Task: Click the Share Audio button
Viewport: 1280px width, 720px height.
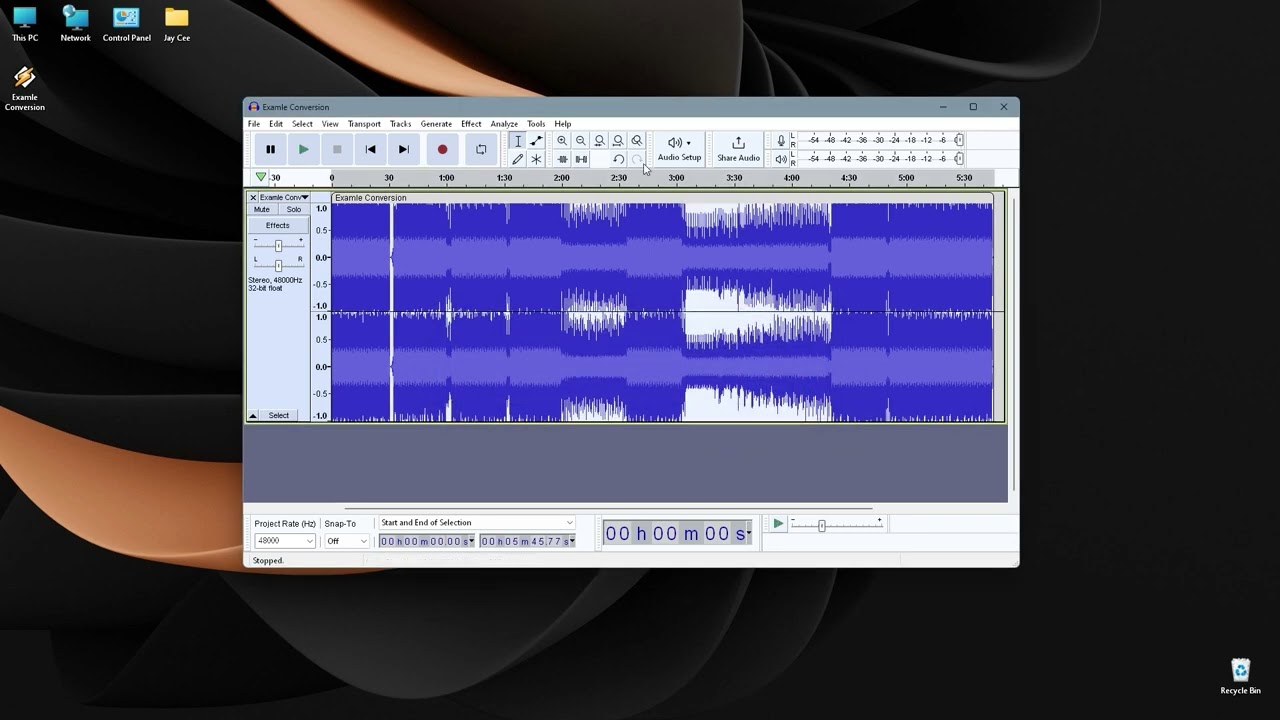Action: point(738,149)
